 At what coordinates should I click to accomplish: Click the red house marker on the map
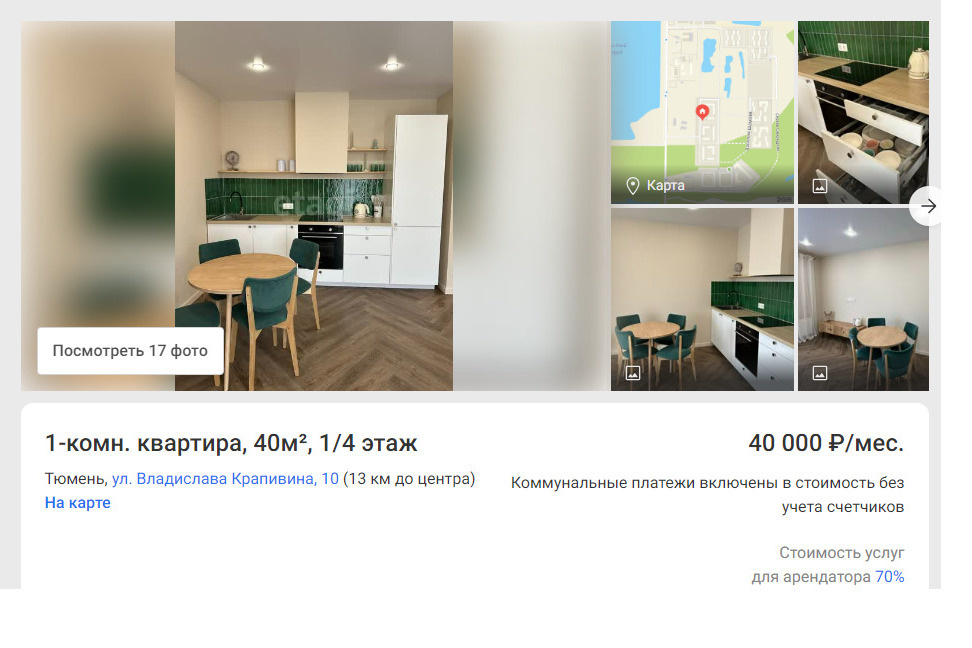702,112
